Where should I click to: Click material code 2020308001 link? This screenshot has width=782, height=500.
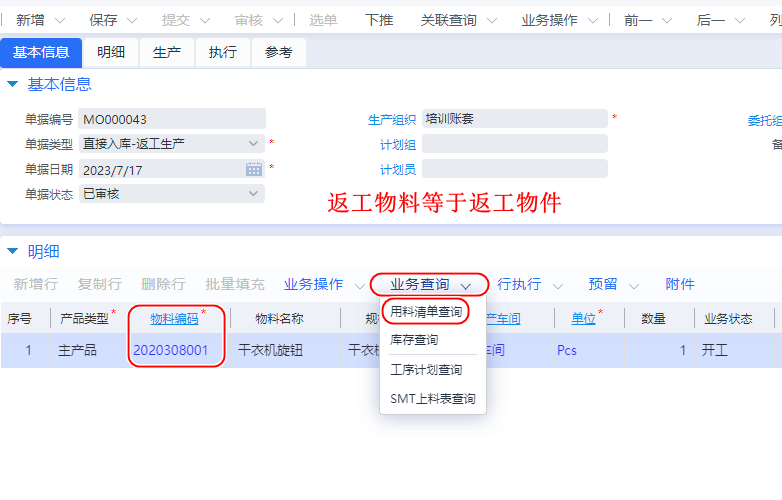170,350
